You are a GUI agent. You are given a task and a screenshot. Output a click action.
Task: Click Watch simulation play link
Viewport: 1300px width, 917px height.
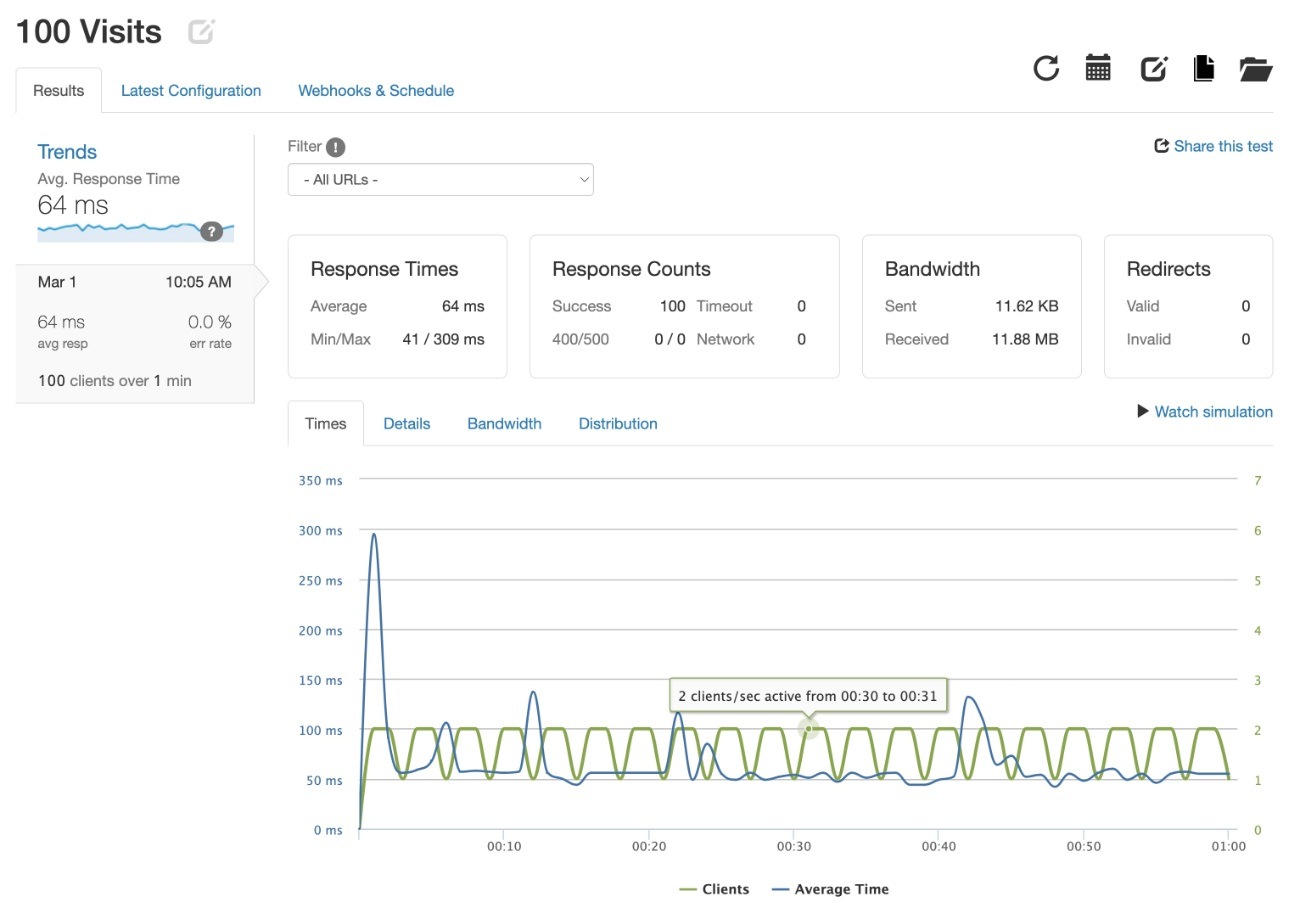[1205, 411]
